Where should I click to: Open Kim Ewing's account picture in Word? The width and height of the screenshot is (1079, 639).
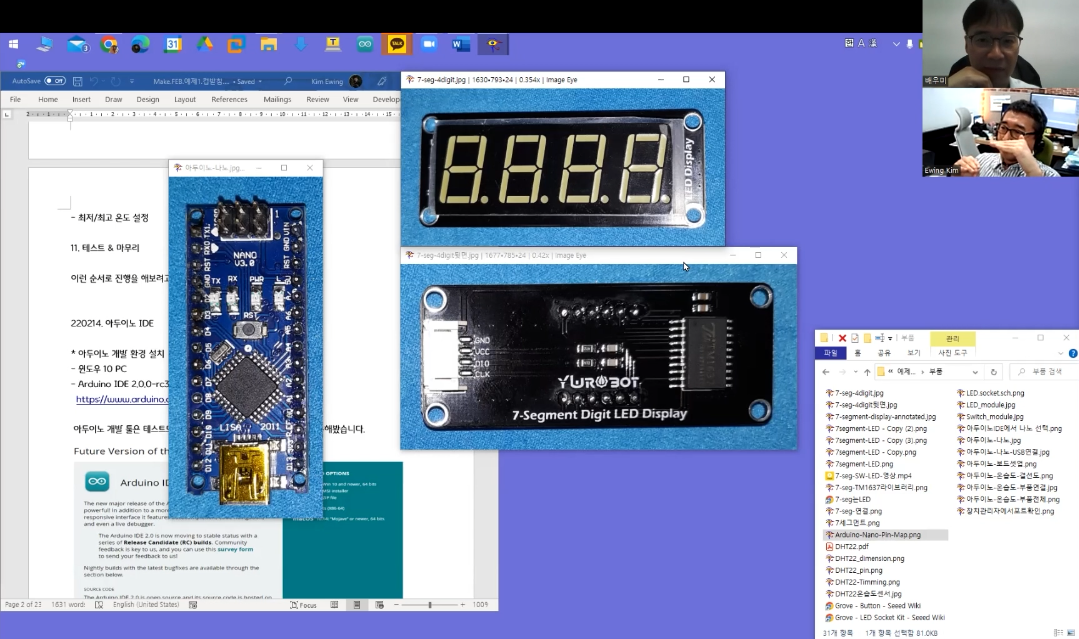(356, 81)
